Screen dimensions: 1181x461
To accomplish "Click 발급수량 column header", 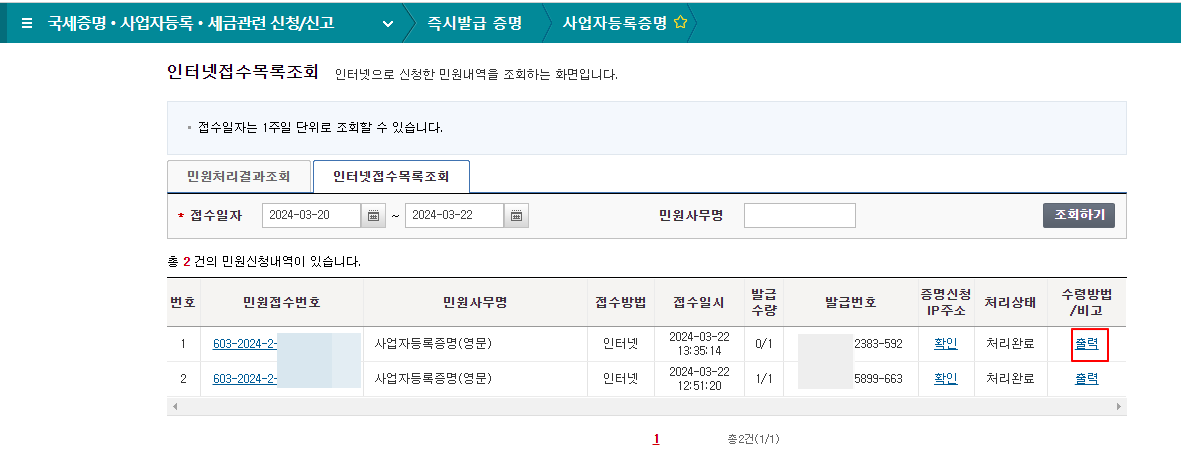I will pyautogui.click(x=764, y=302).
